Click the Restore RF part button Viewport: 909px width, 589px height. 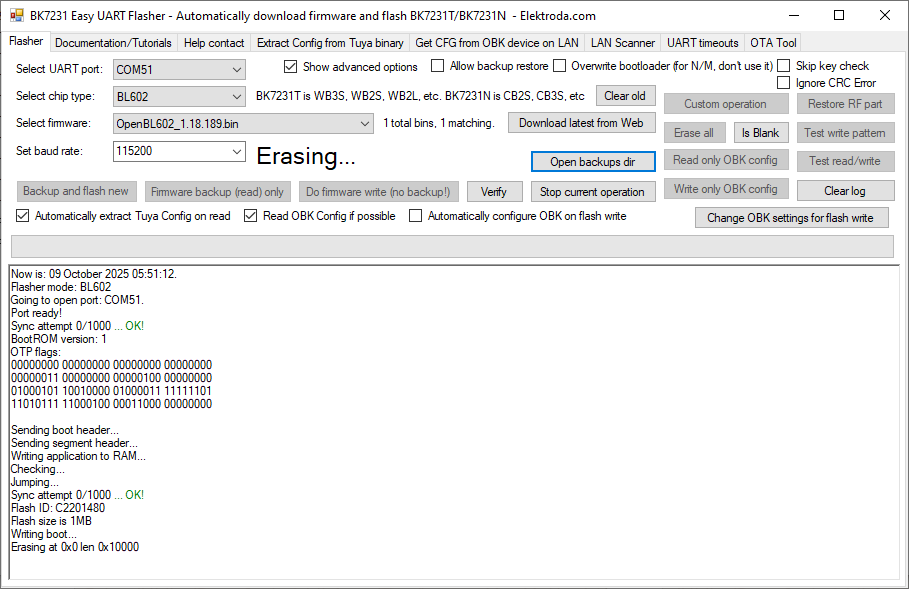(845, 104)
